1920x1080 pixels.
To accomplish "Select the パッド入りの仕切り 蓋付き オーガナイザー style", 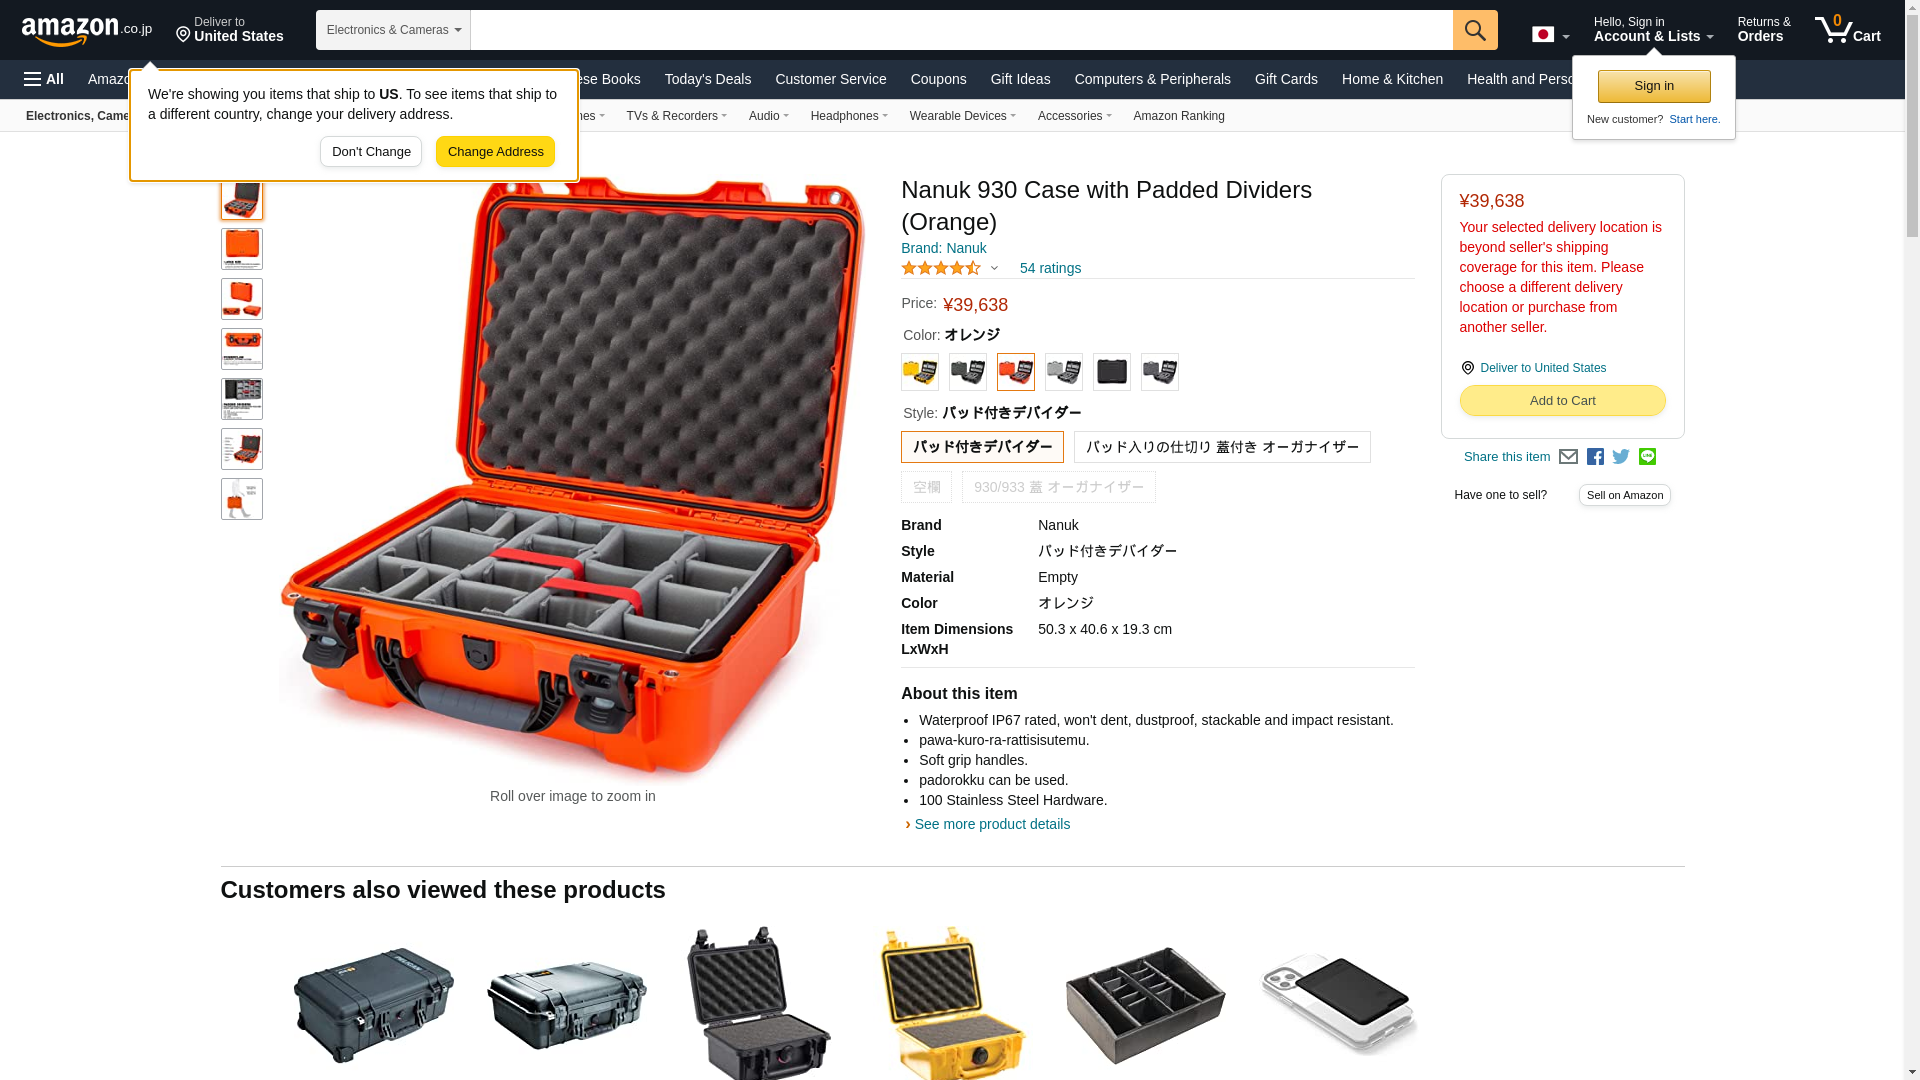I will 1222,447.
